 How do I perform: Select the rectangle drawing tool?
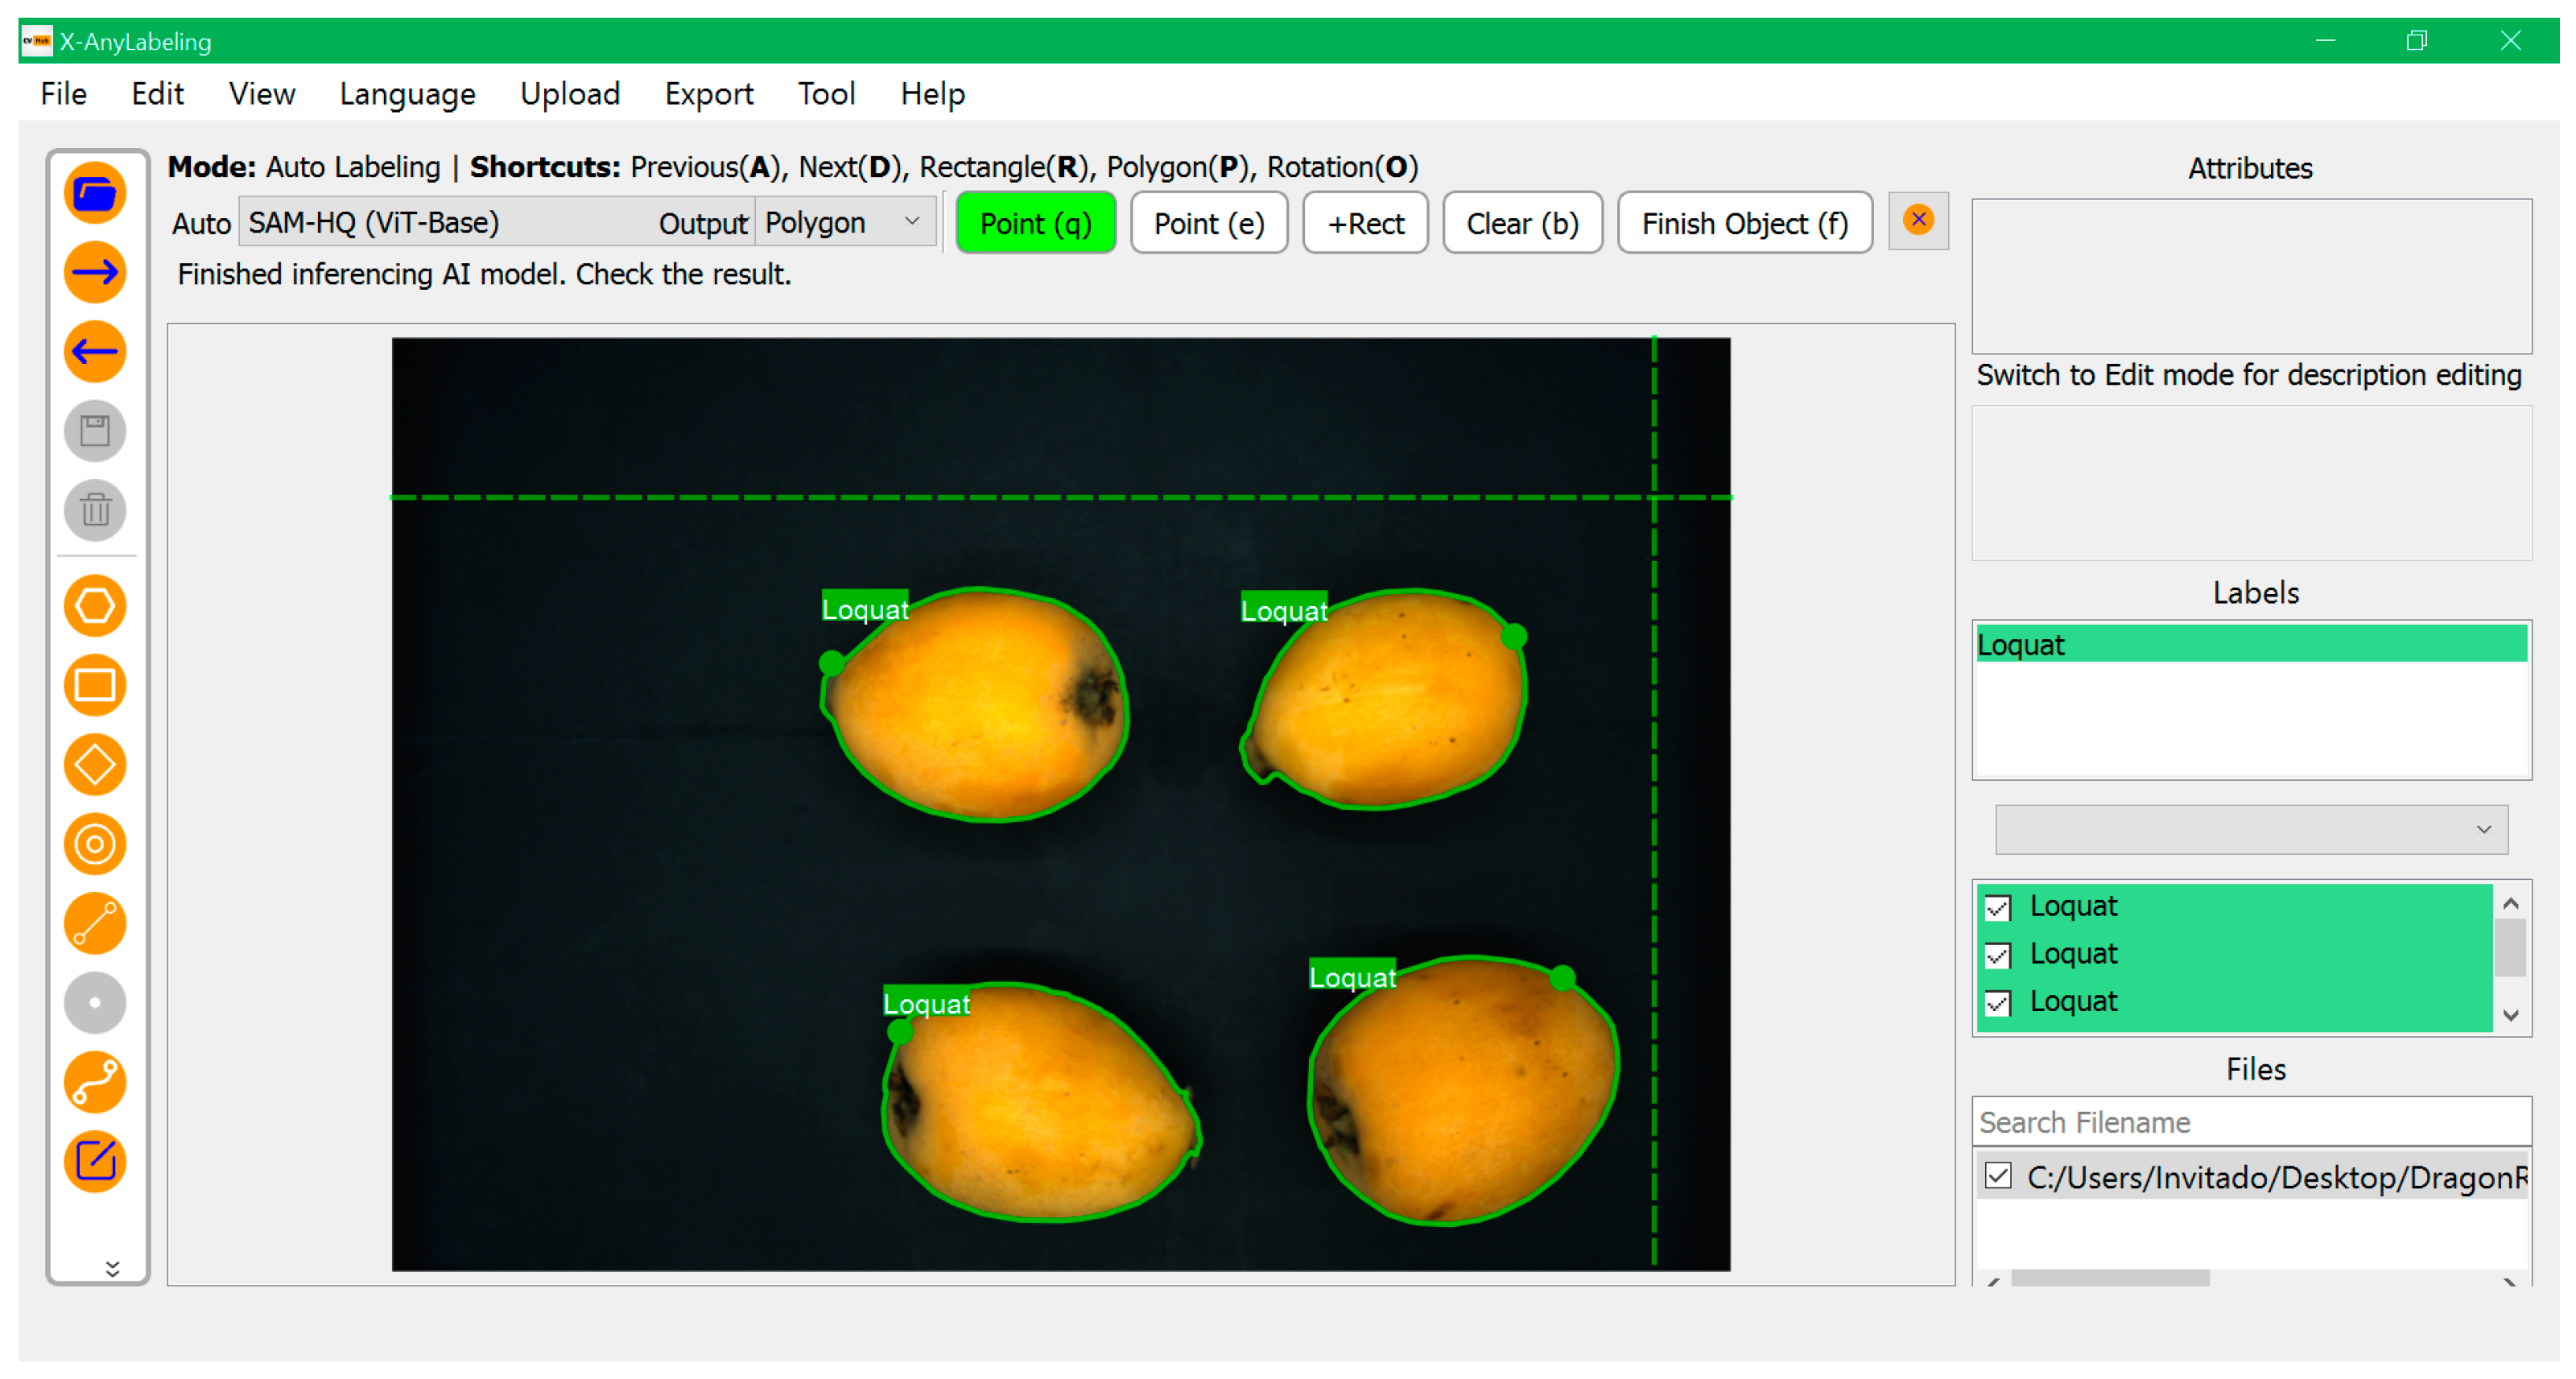[95, 687]
